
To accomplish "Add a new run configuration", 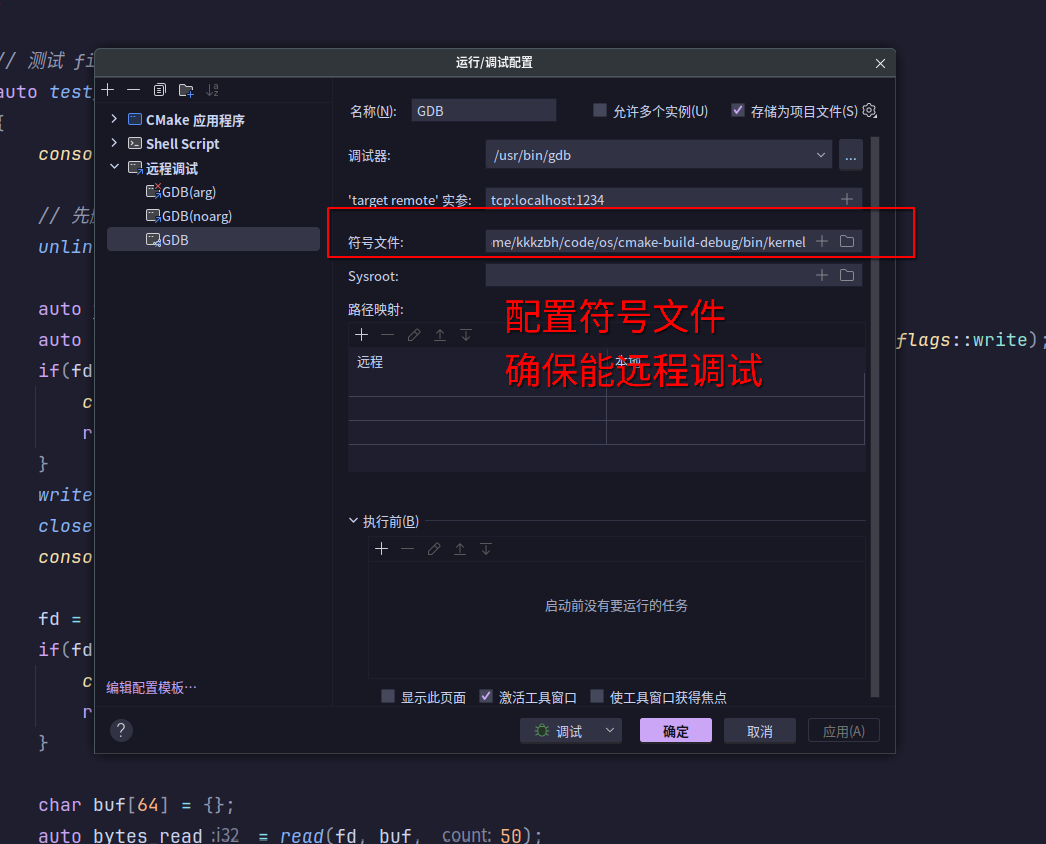I will click(108, 89).
